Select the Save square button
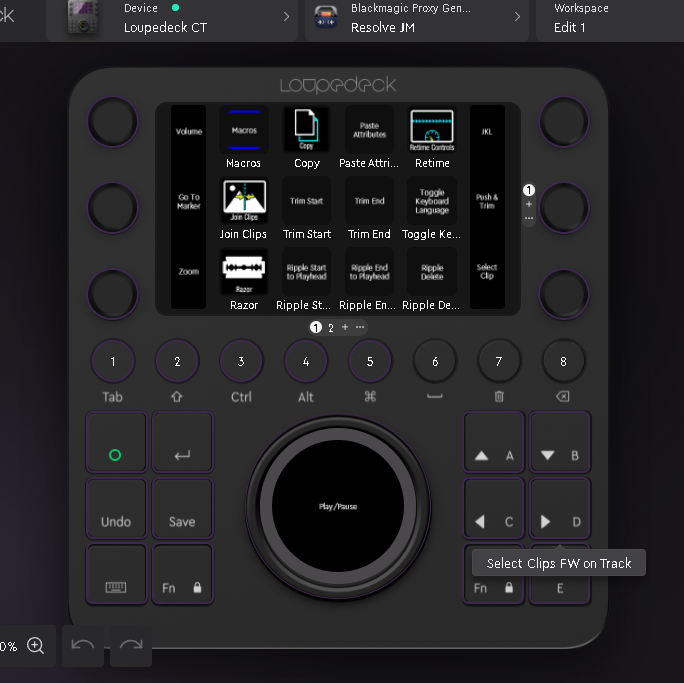The width and height of the screenshot is (684, 683). [x=182, y=509]
